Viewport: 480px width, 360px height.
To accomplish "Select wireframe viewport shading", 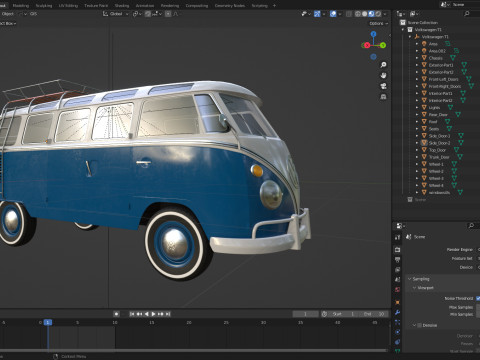I will click(x=358, y=14).
